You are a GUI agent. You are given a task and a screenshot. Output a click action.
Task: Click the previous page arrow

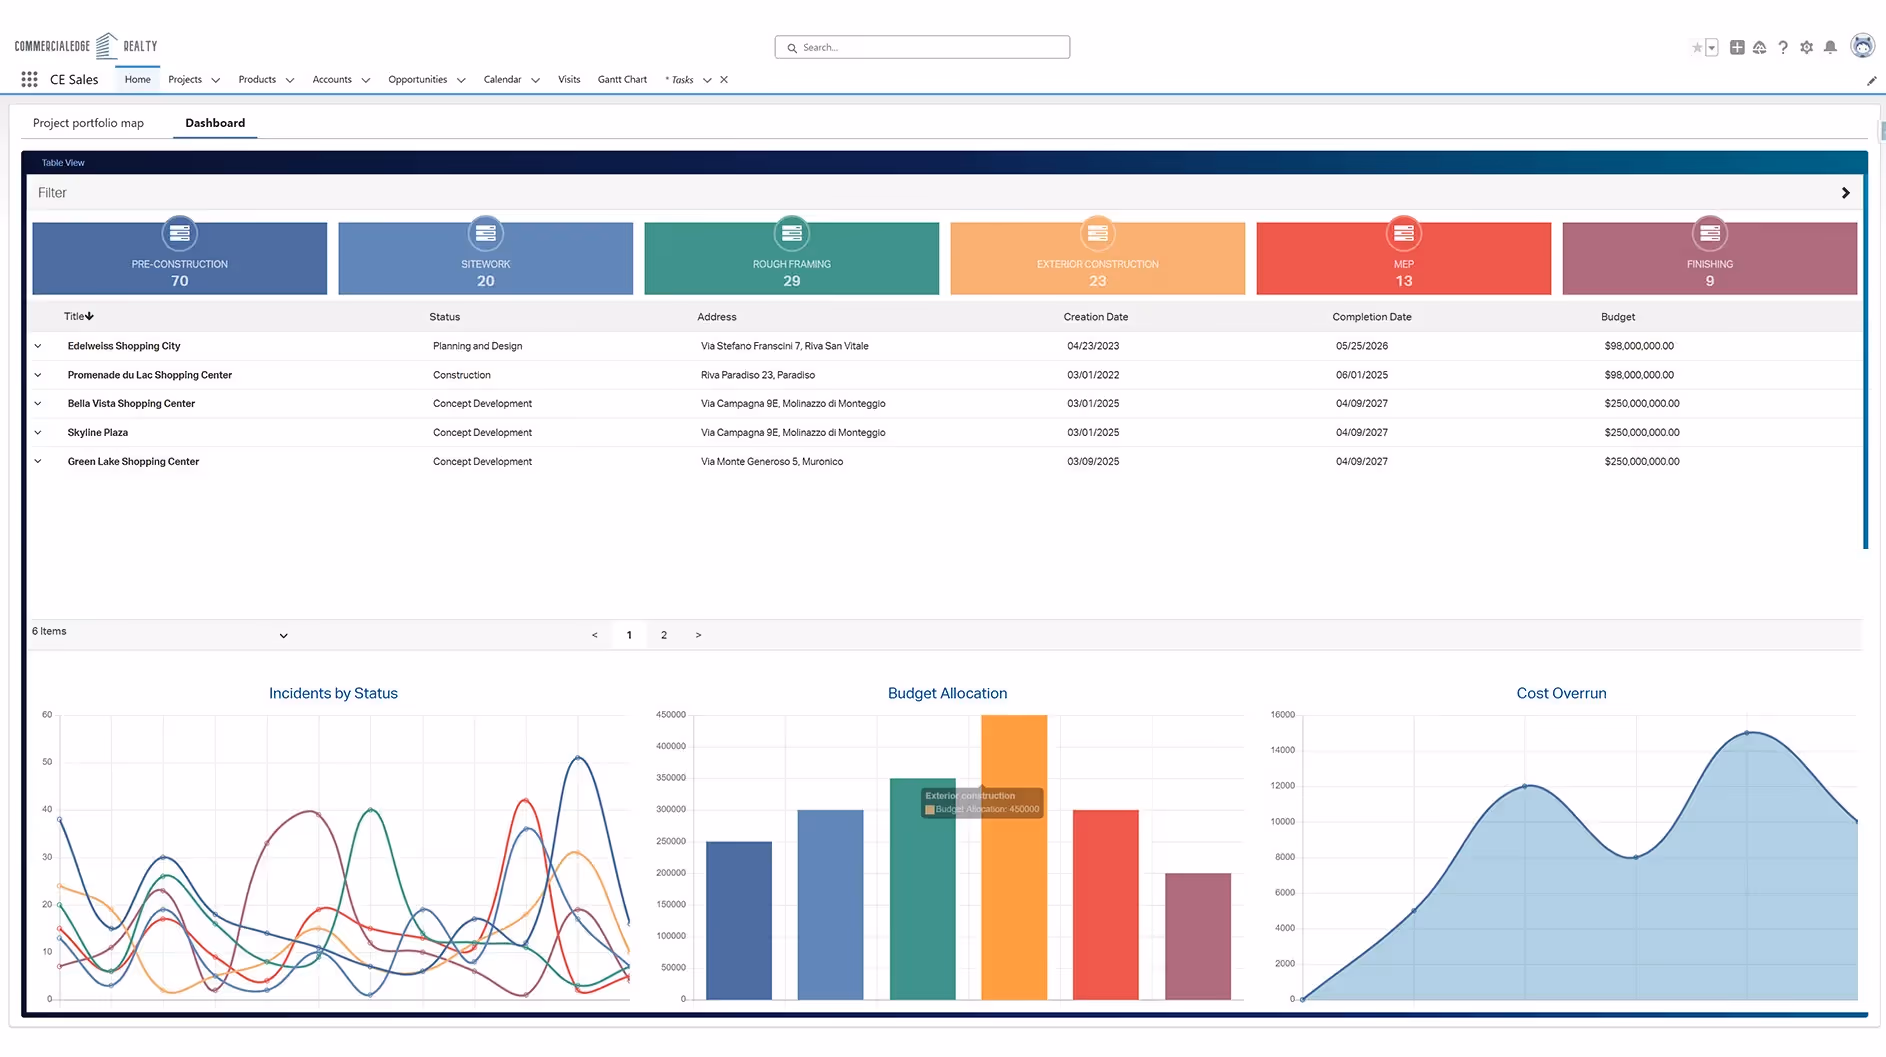(x=594, y=635)
